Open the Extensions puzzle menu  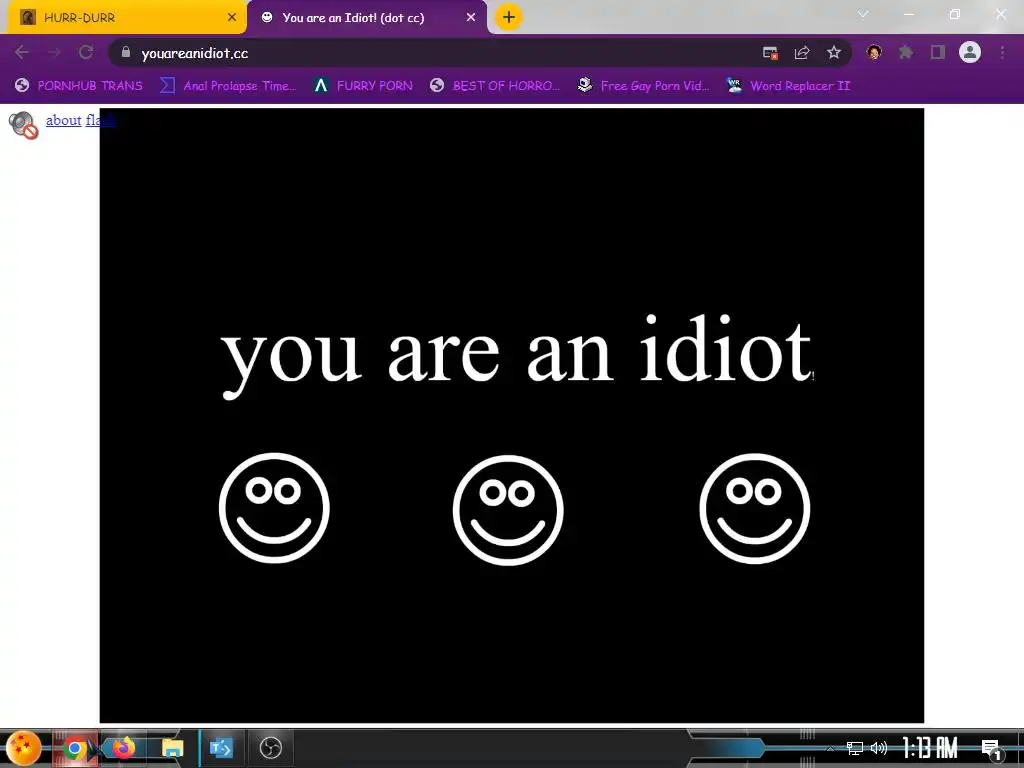pos(906,52)
